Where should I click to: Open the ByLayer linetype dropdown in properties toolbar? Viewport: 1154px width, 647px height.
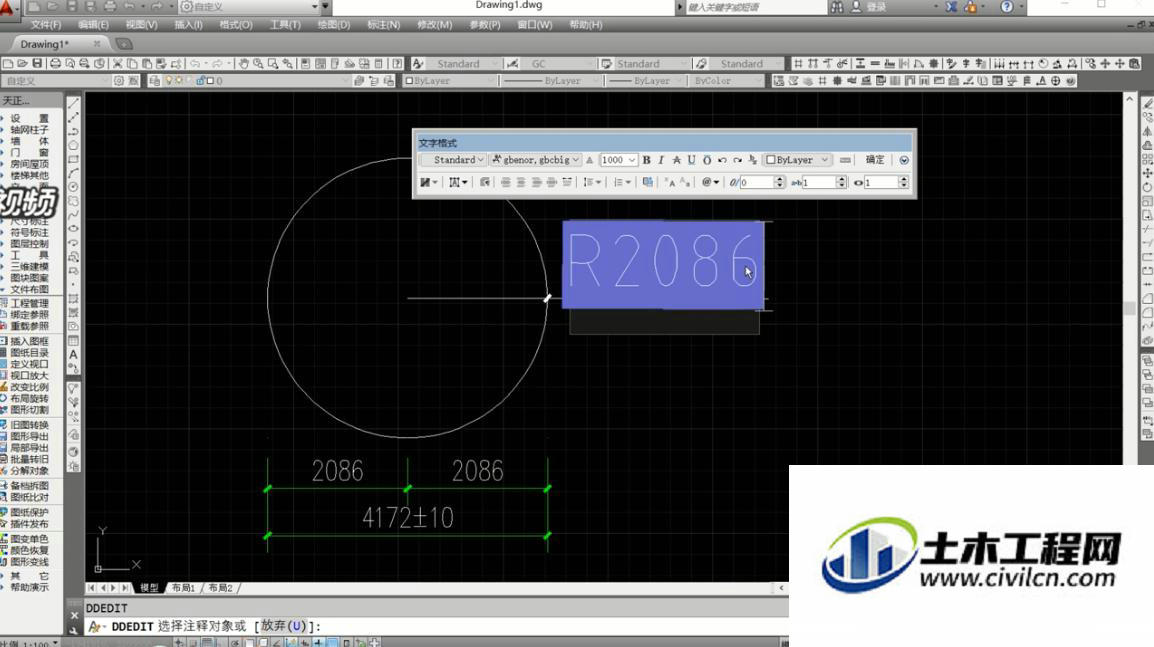click(551, 81)
